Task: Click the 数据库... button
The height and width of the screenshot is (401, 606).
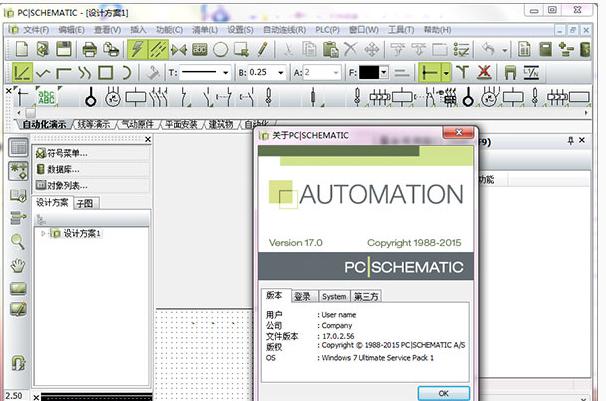Action: [x=92, y=169]
